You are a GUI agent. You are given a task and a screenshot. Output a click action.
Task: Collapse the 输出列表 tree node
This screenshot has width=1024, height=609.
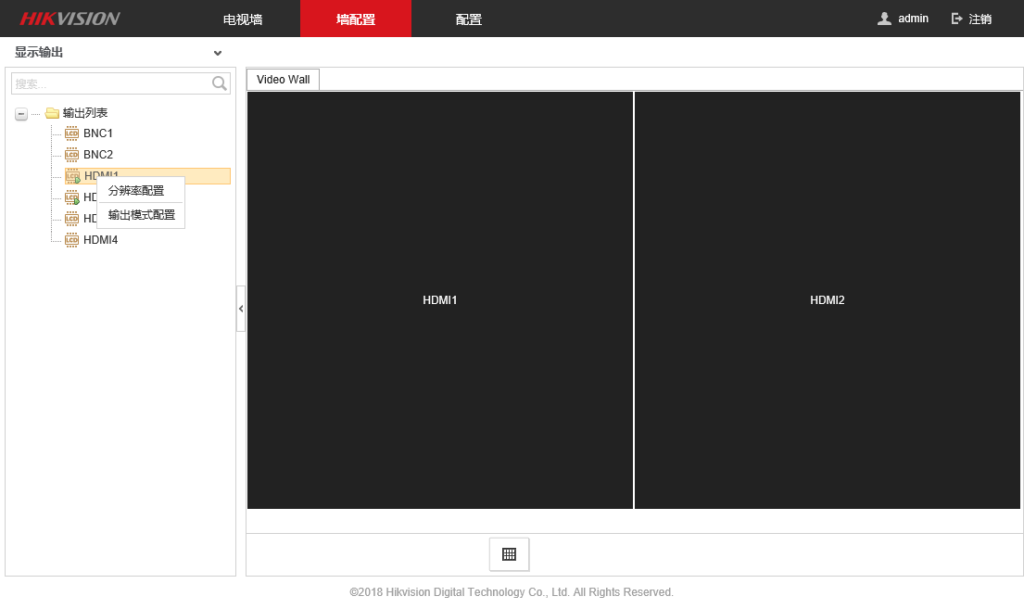pyautogui.click(x=21, y=114)
